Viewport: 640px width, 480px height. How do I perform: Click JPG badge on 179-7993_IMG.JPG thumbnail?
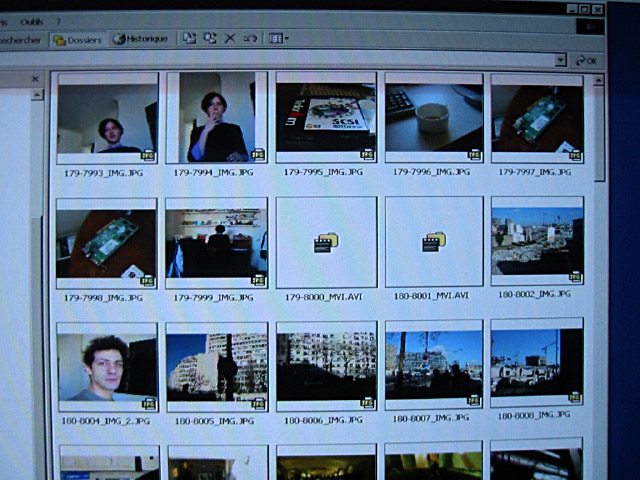pos(148,156)
